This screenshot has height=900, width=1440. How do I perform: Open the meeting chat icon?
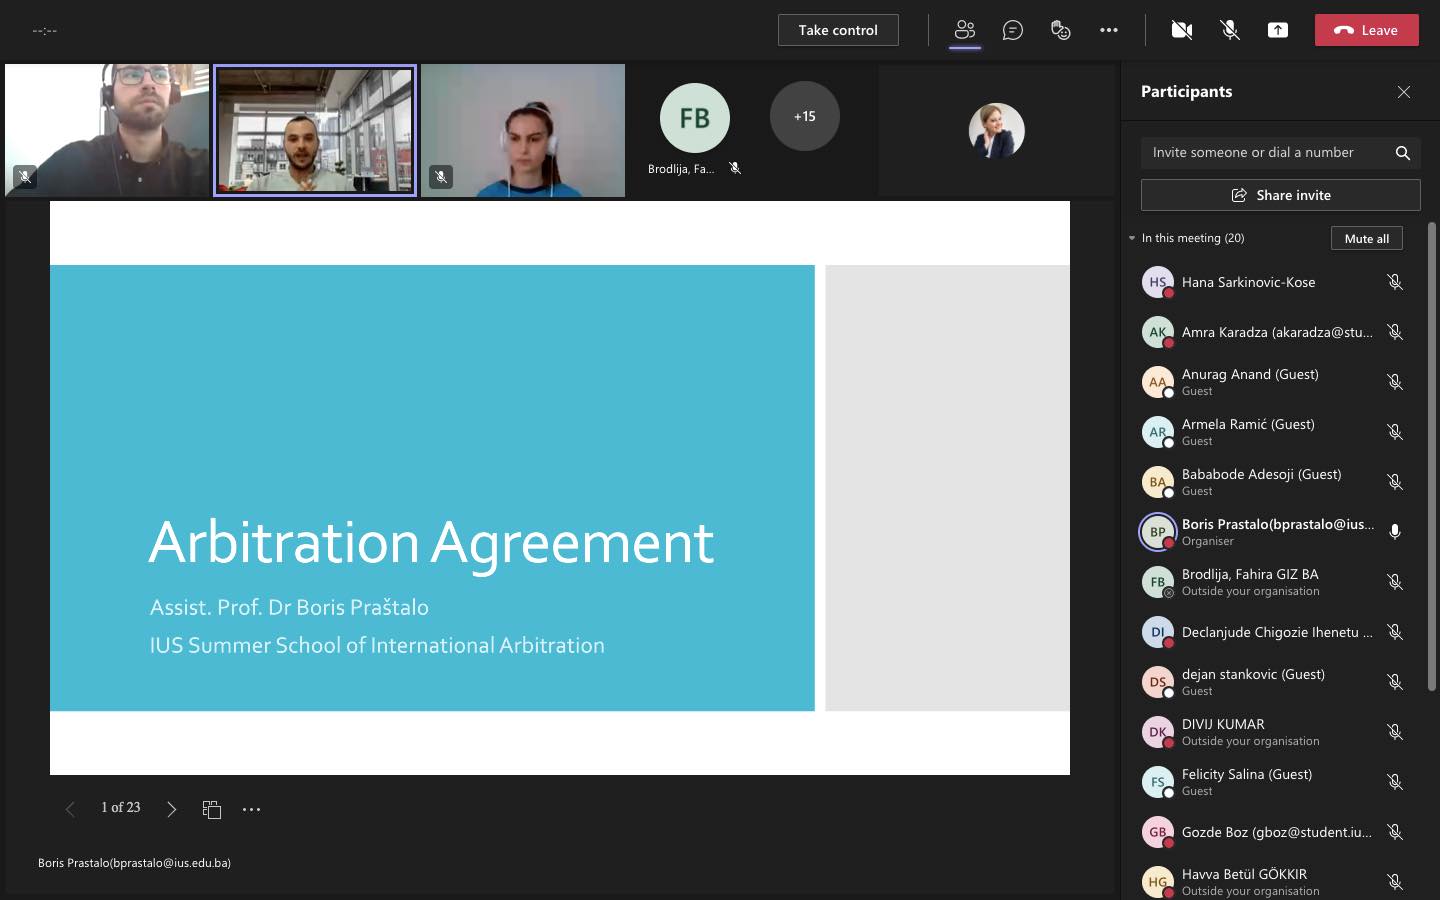pyautogui.click(x=1012, y=30)
